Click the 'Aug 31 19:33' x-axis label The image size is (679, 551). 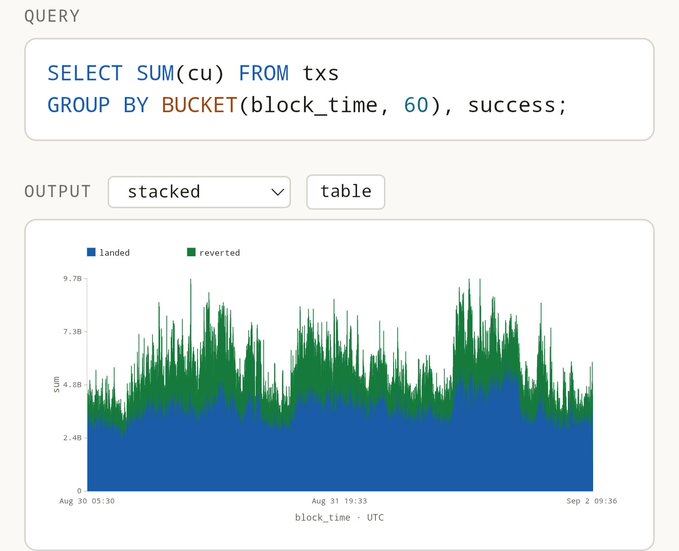pos(339,501)
